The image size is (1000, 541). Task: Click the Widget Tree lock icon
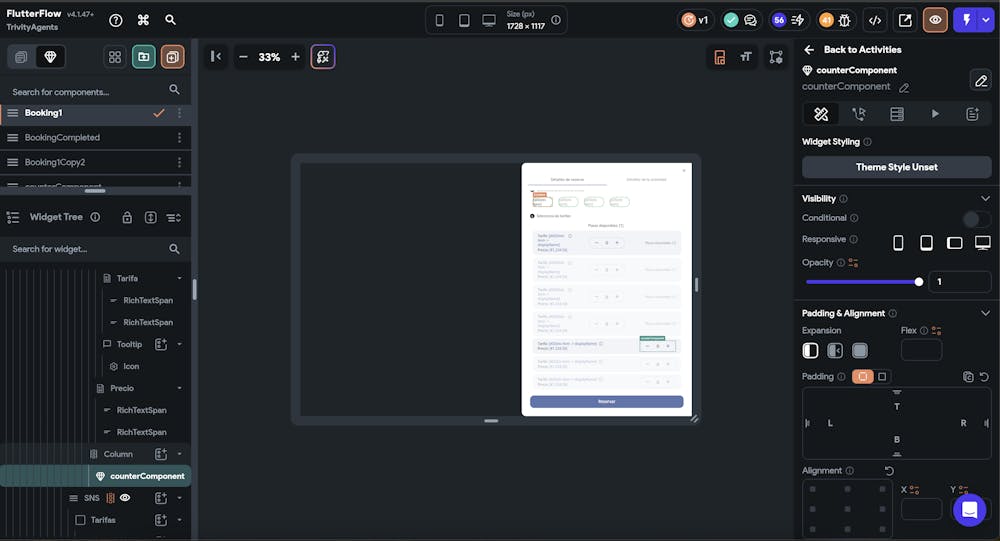tap(127, 218)
